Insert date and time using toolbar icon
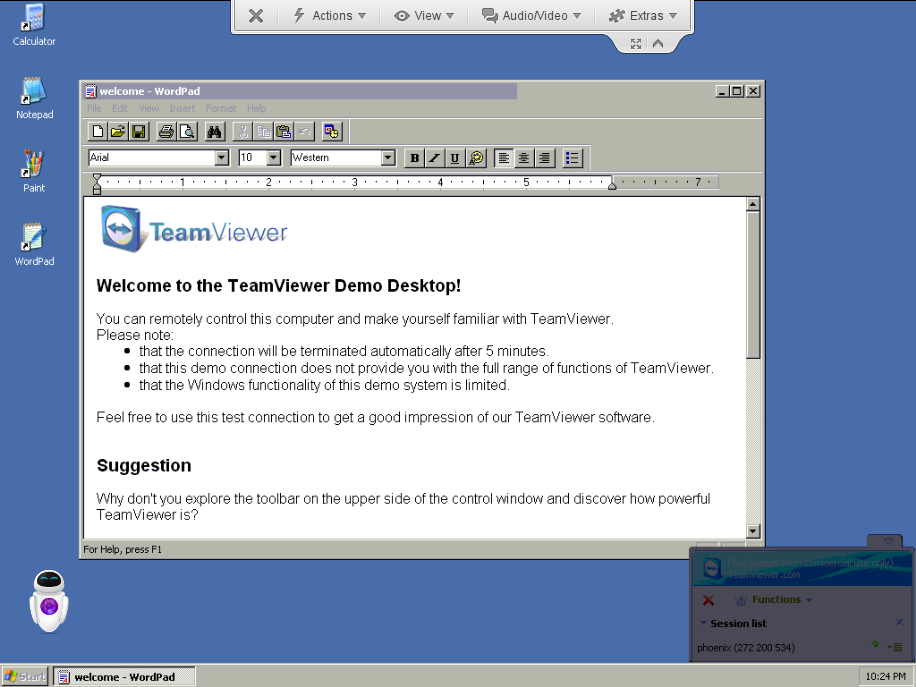 click(x=331, y=131)
